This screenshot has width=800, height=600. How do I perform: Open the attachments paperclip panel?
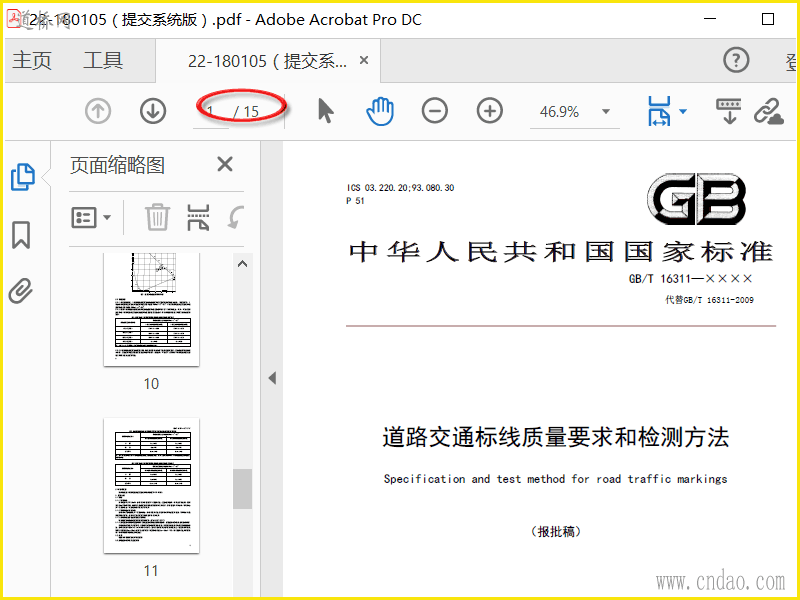pos(21,291)
